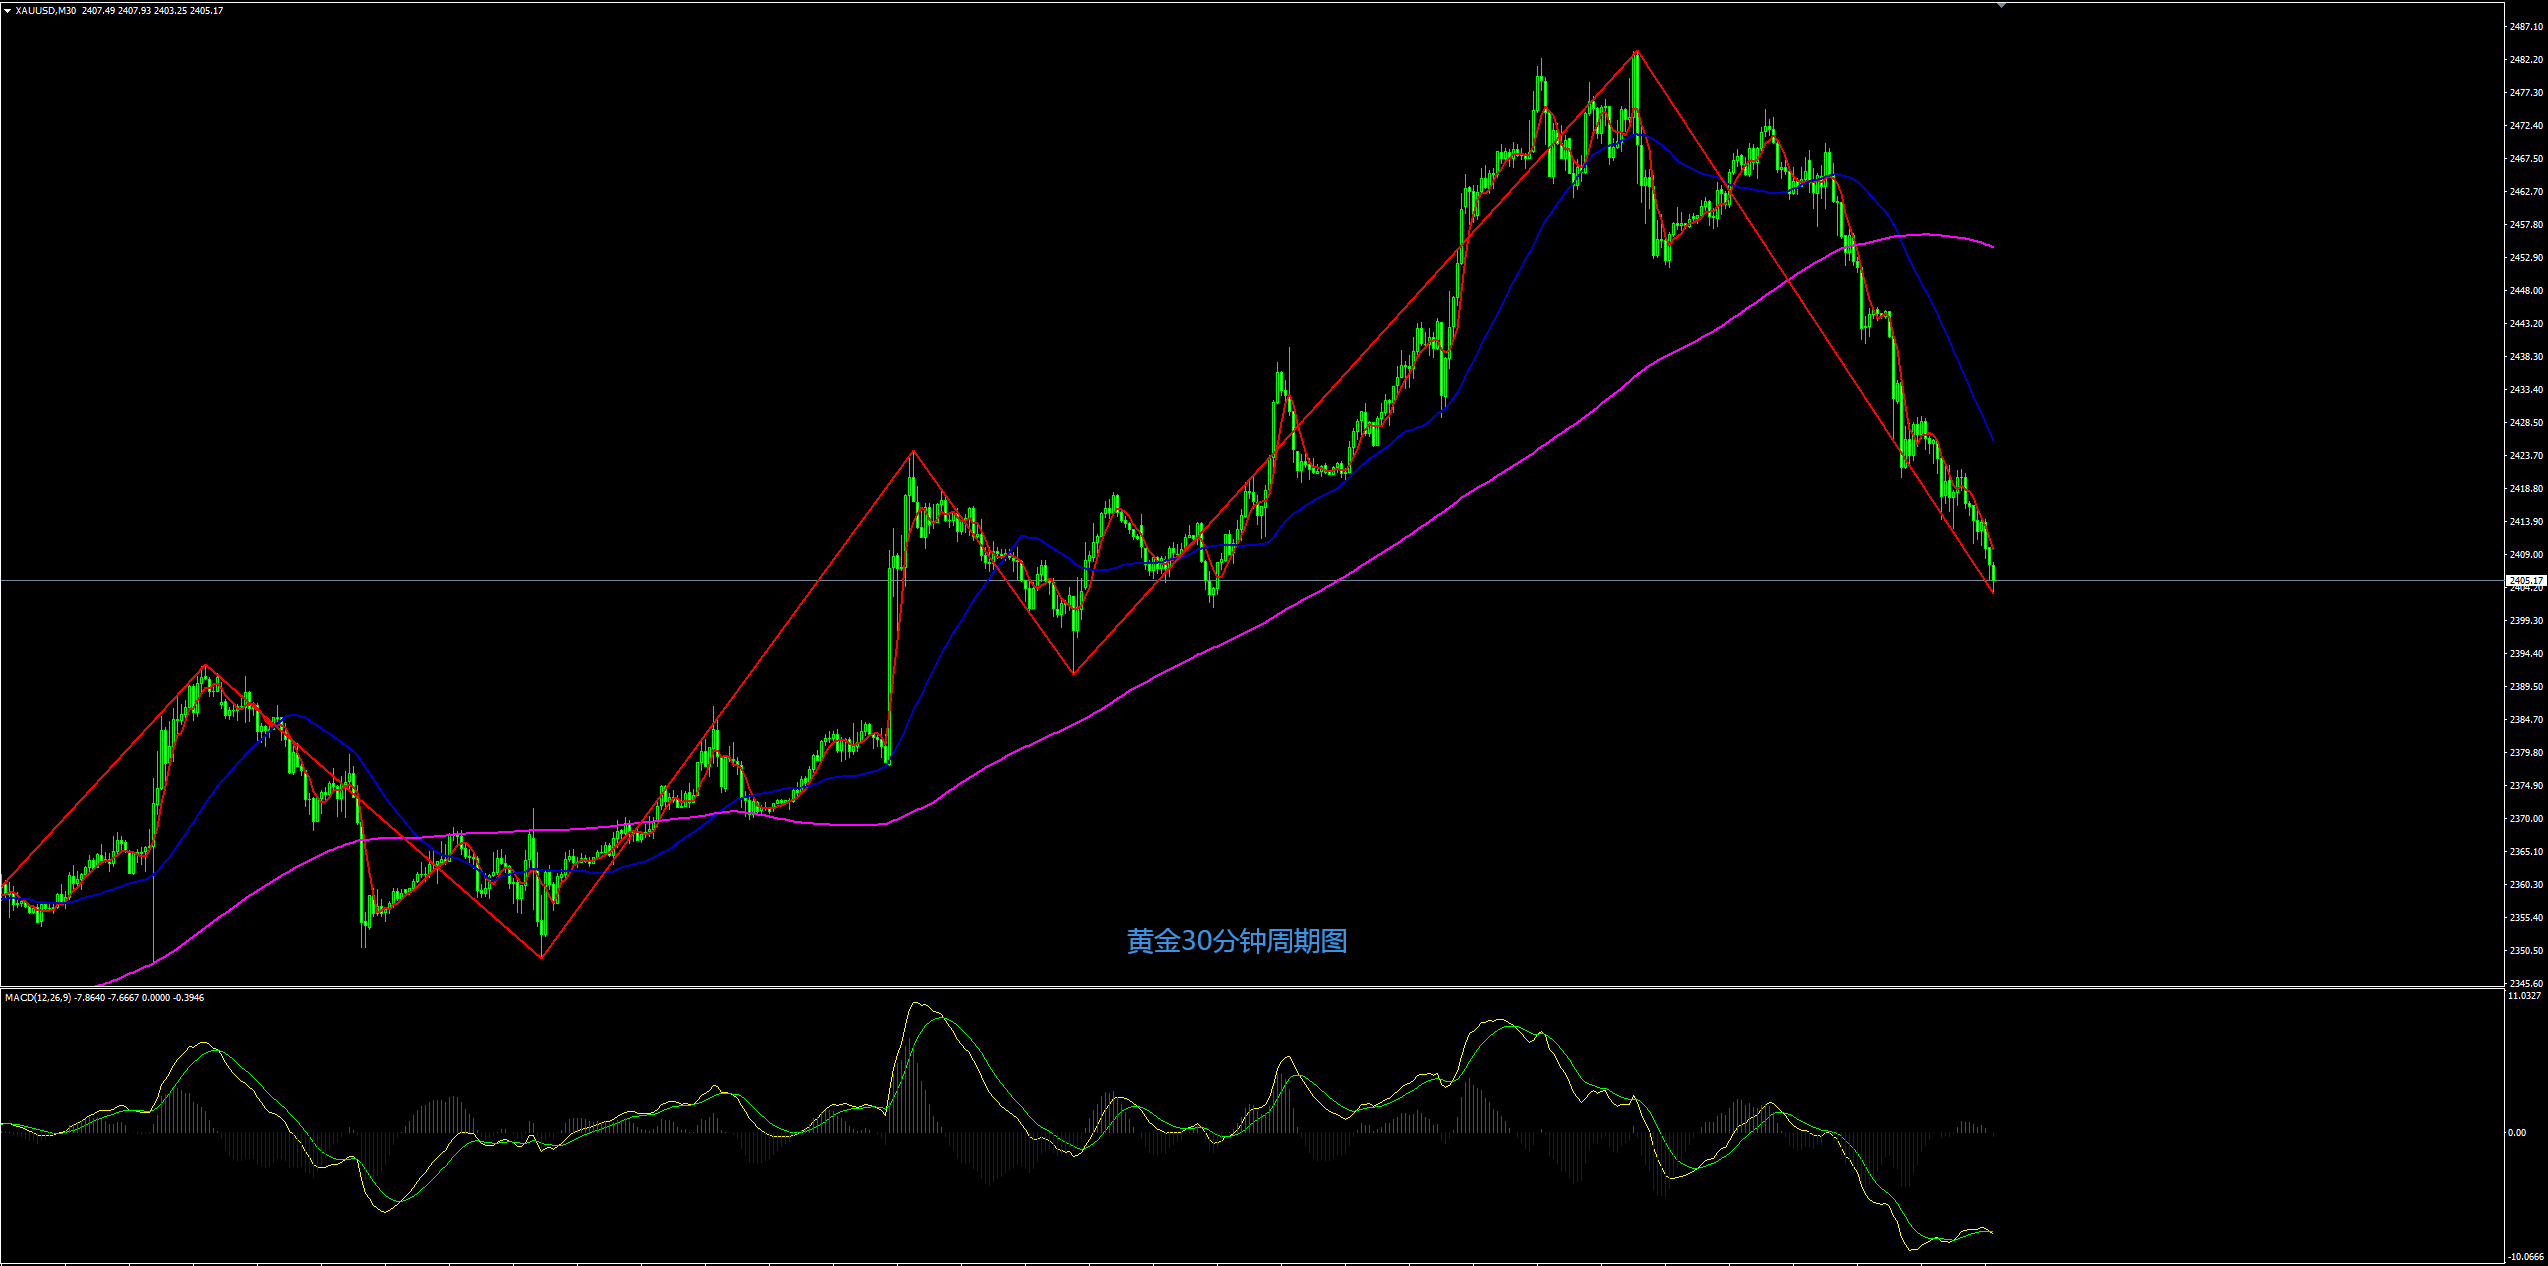Image resolution: width=2548 pixels, height=1266 pixels.
Task: Click the MACD(12,26,9) indicator label
Action: pos(38,997)
